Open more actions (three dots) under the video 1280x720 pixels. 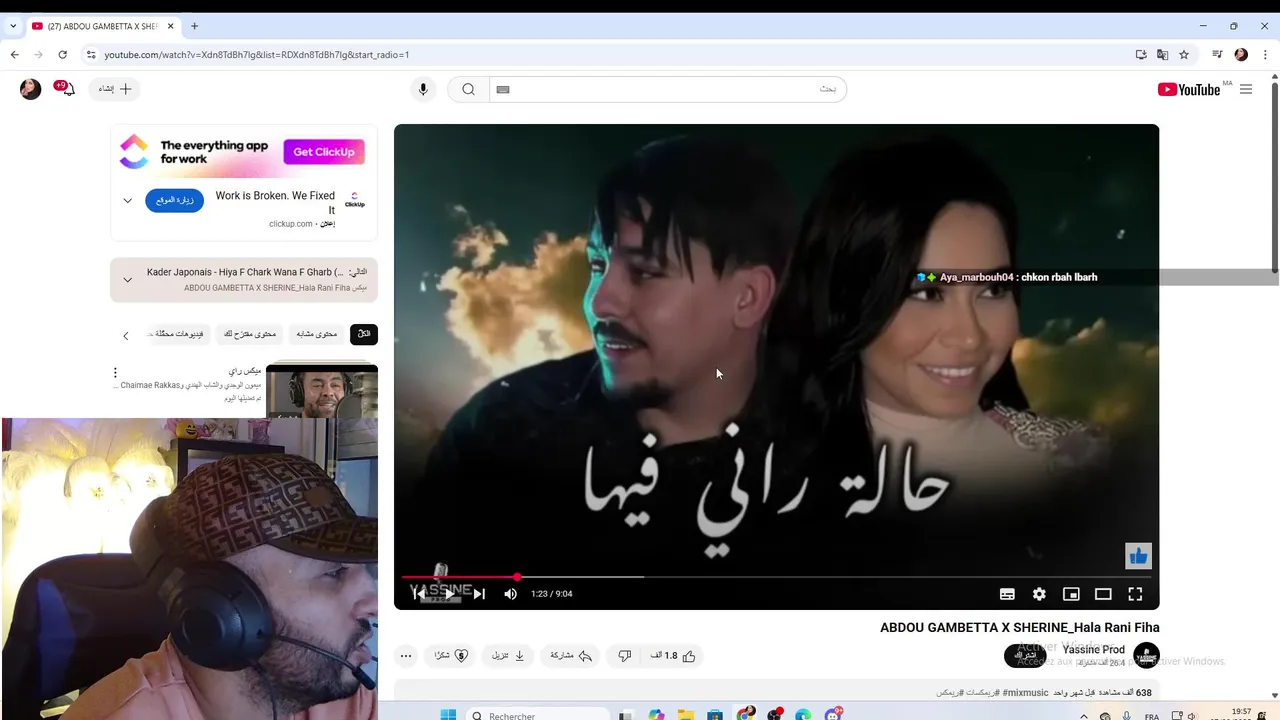pos(405,656)
